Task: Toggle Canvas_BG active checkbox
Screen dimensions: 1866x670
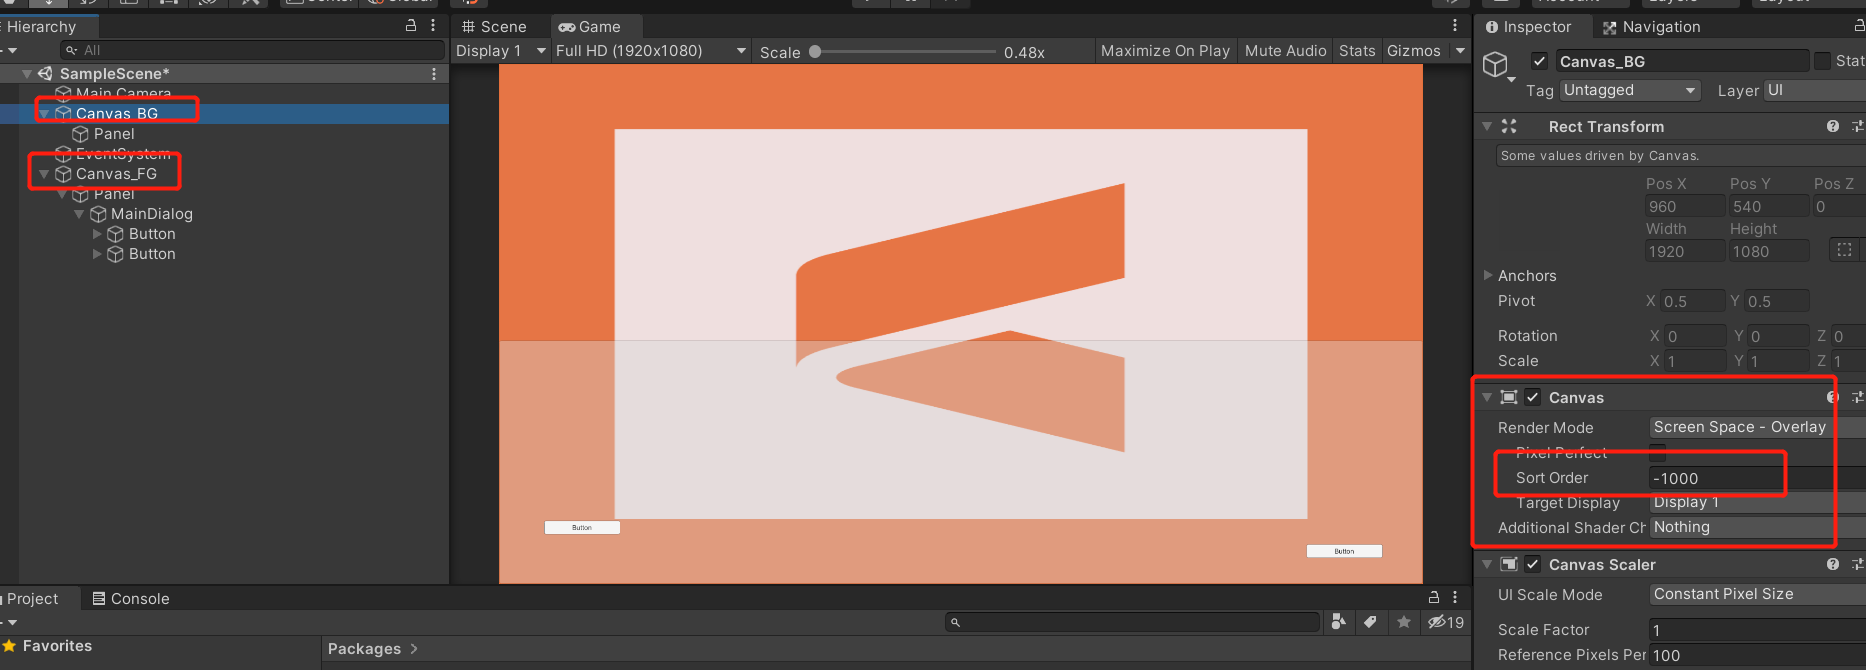Action: coord(1540,61)
